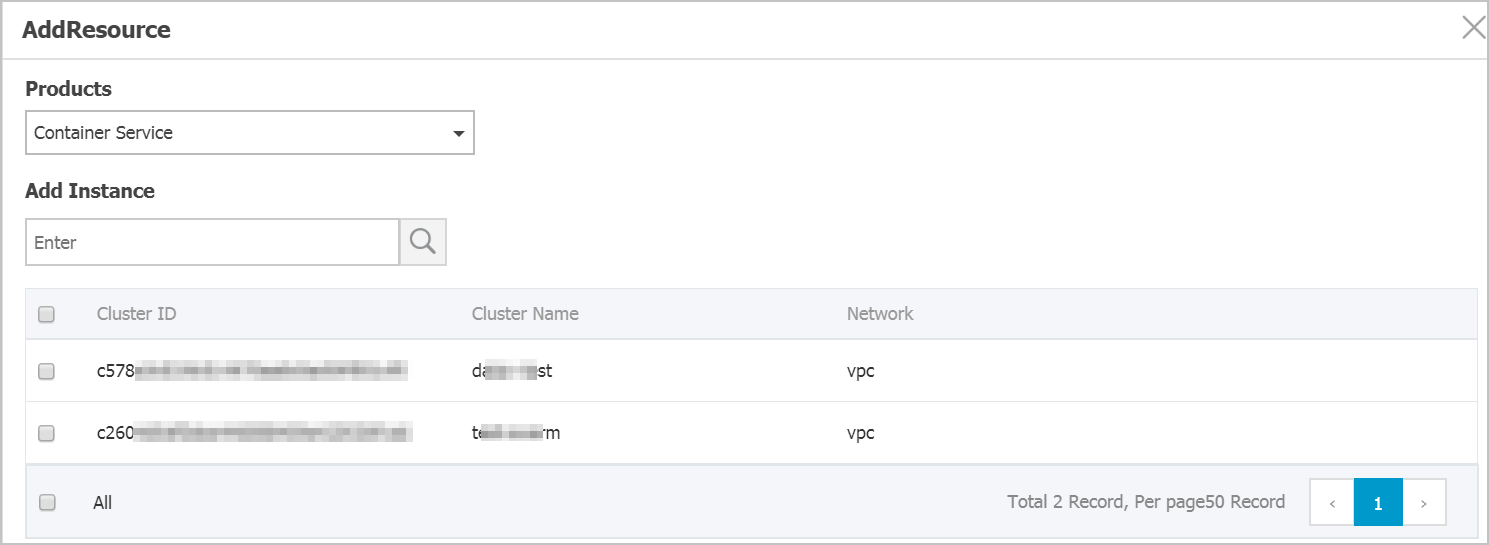Screen dimensions: 1489x545
Task: Select the c578 cluster ID cell
Action: pos(253,371)
